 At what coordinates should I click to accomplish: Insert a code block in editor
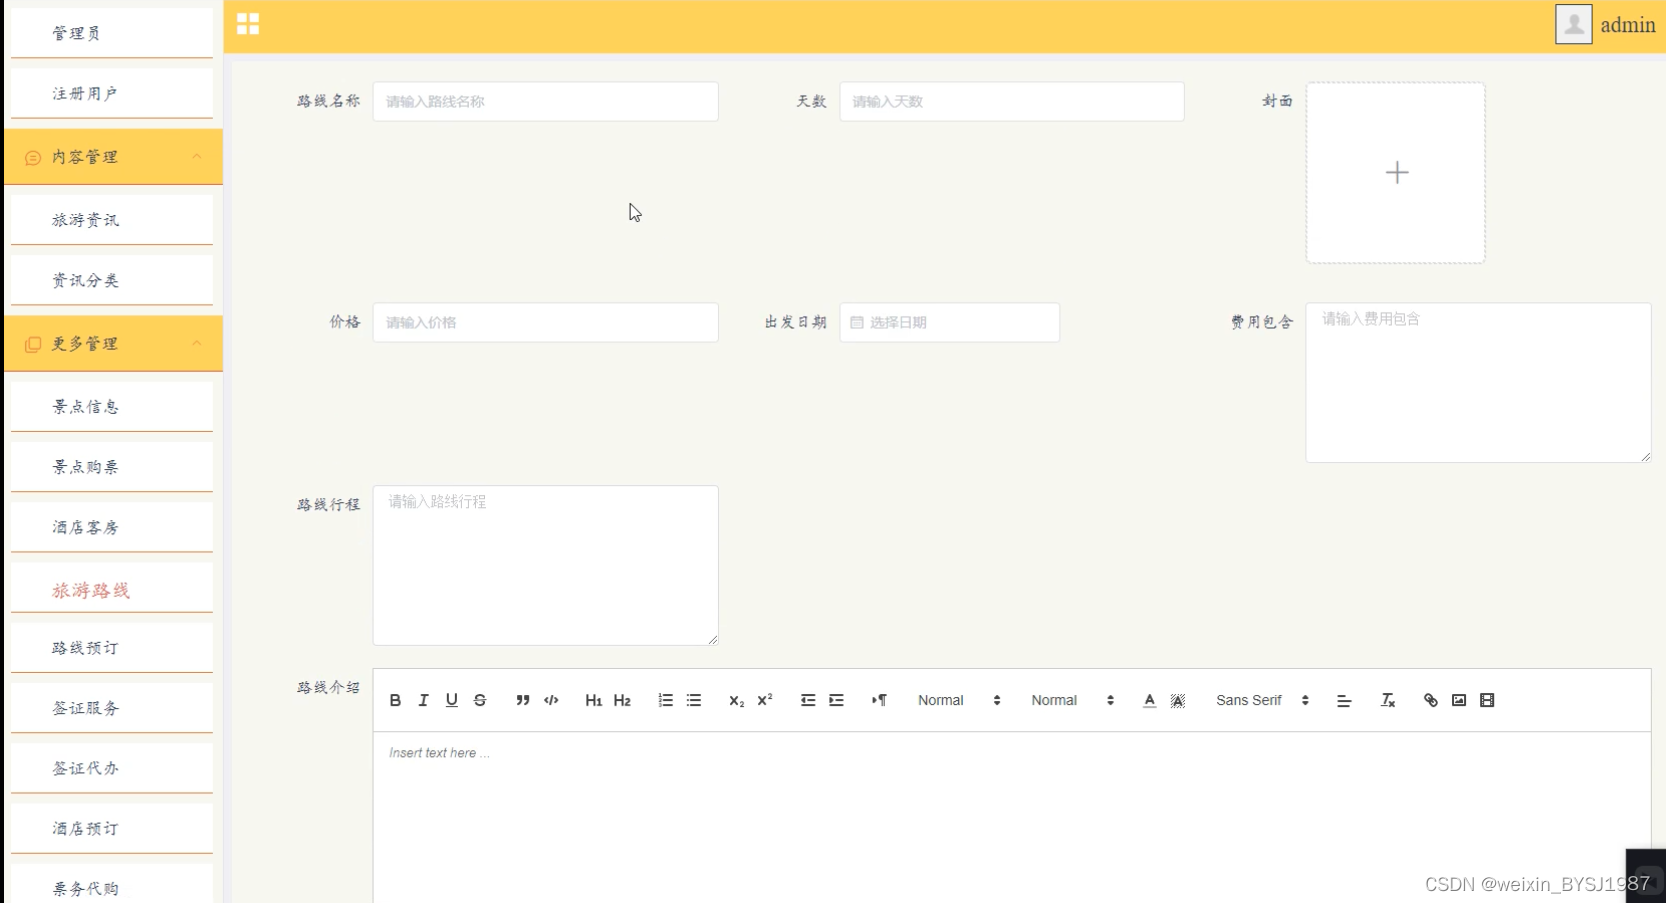pyautogui.click(x=551, y=700)
